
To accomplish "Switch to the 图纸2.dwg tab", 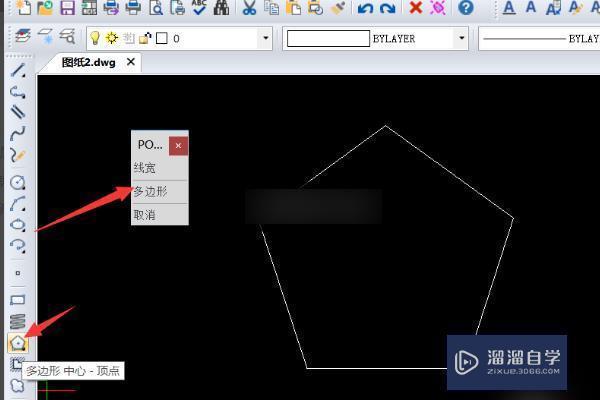I will [88, 62].
